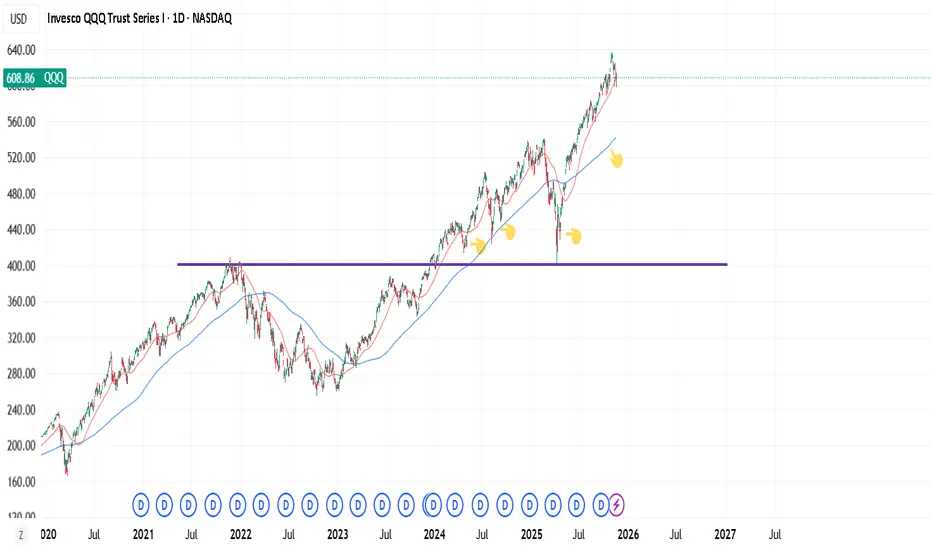
Task: Open dividend marker above the 2023 axis label
Action: (335, 505)
